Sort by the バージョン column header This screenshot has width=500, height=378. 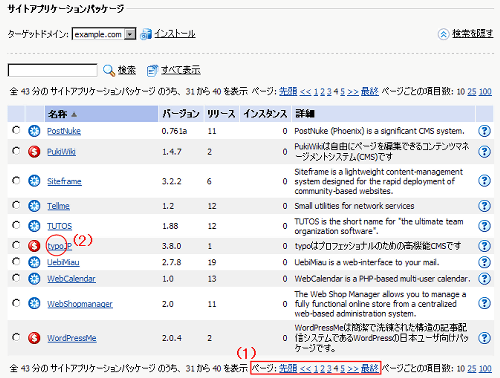tap(181, 114)
